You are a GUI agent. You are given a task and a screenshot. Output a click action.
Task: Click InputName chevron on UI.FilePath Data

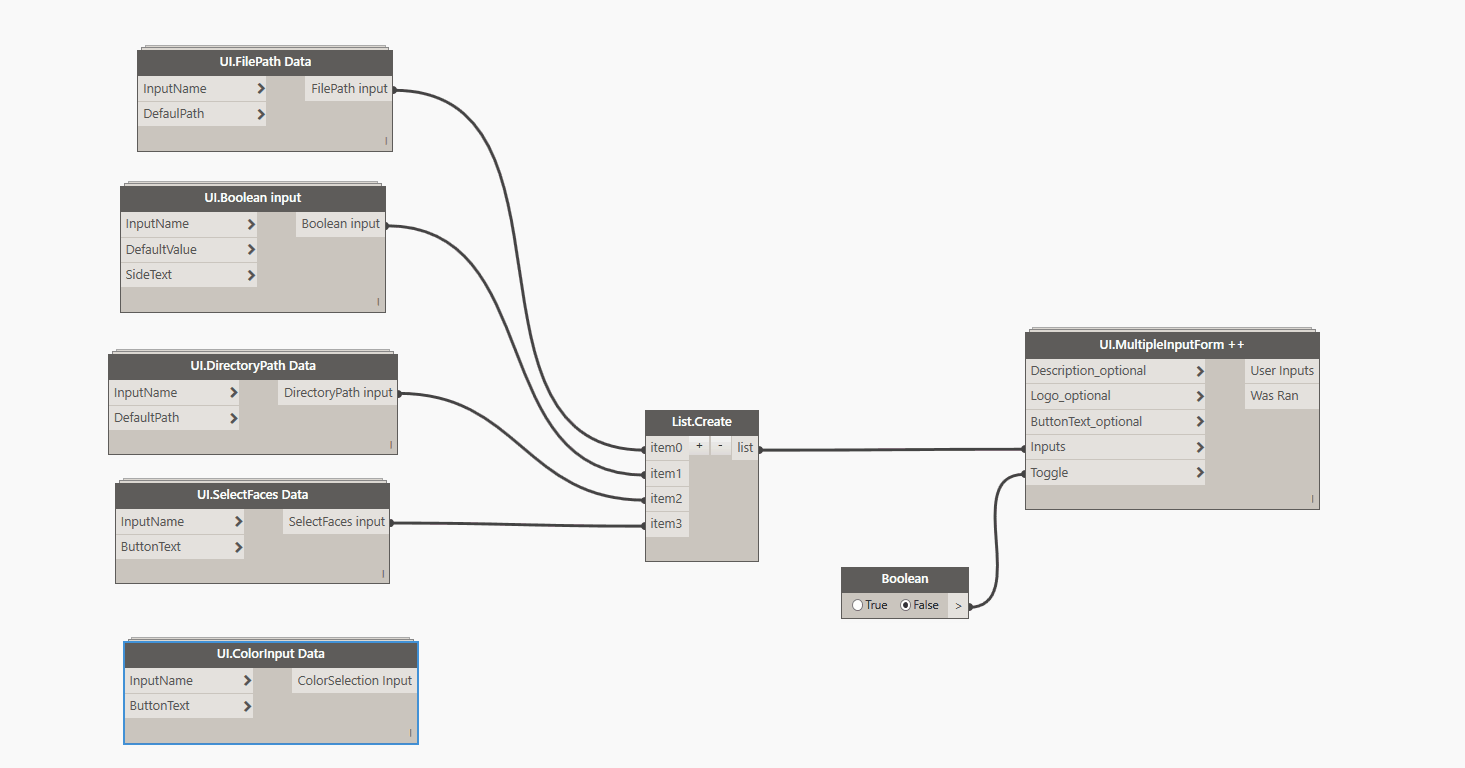point(260,89)
